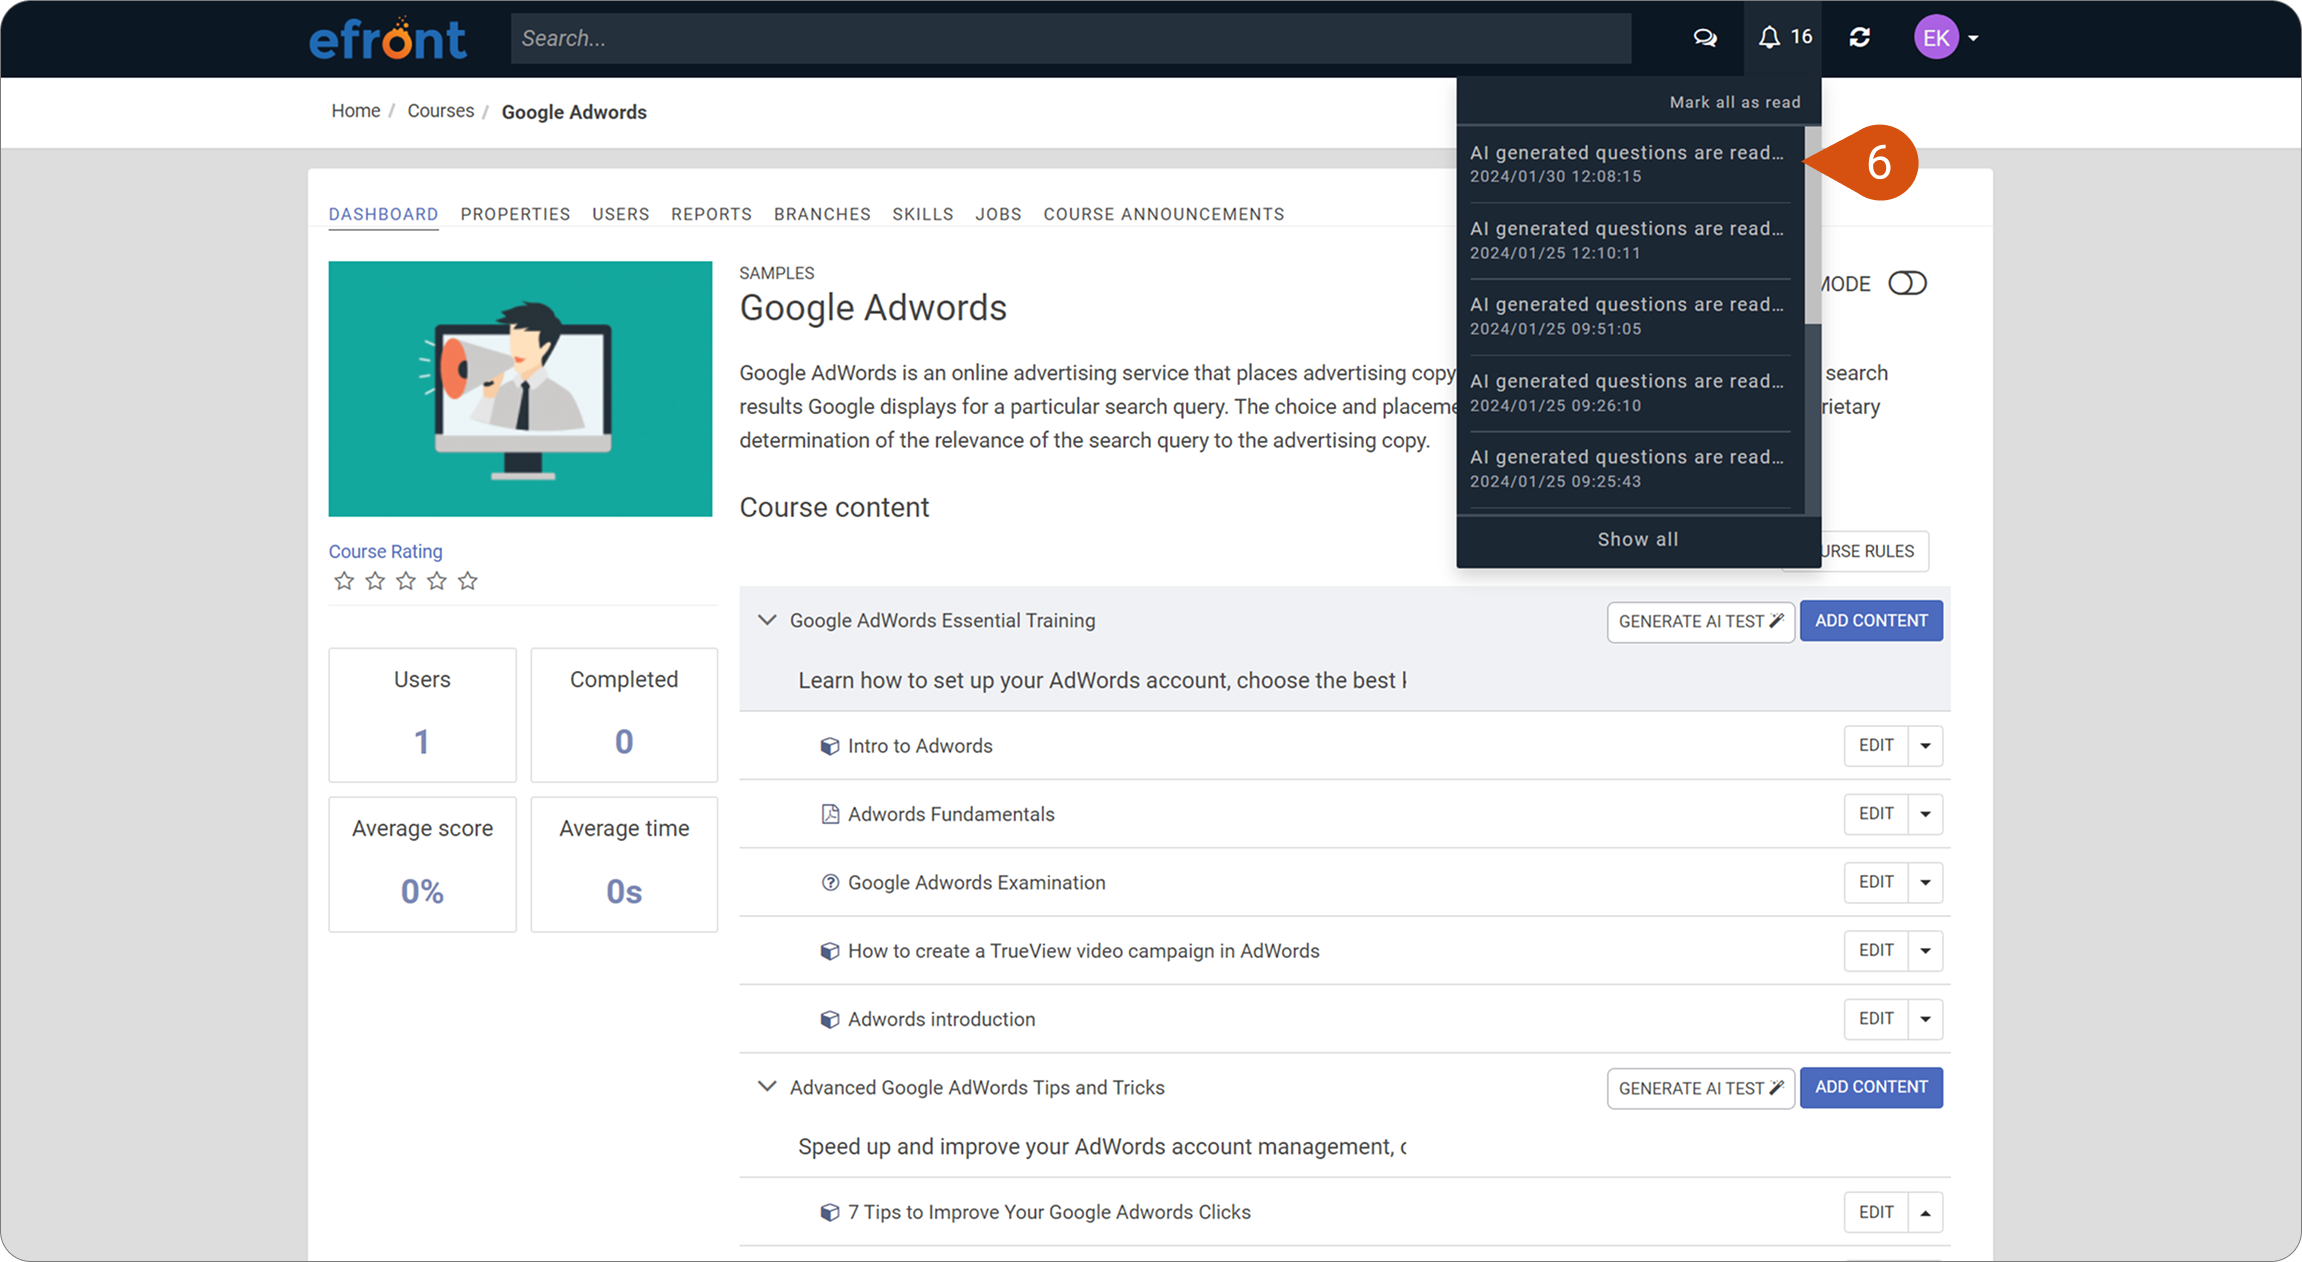Click the Google Adwords Examination test icon
This screenshot has height=1262, width=2302.
830,882
